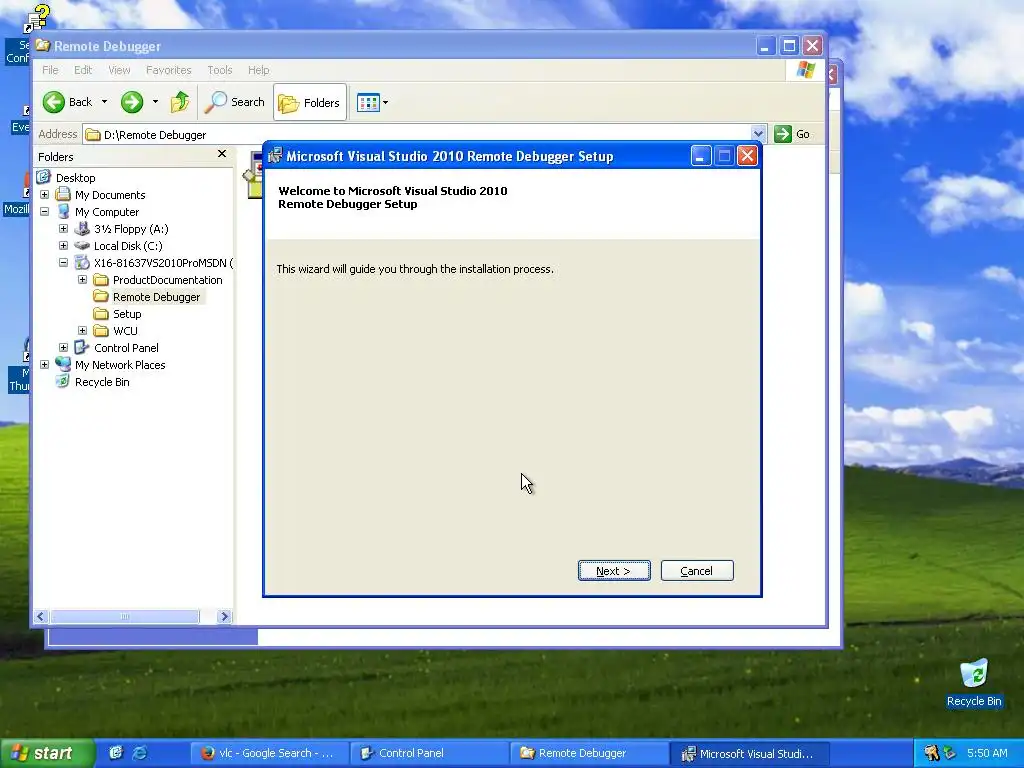Open the Views icon dropdown
1024x768 pixels.
372,103
